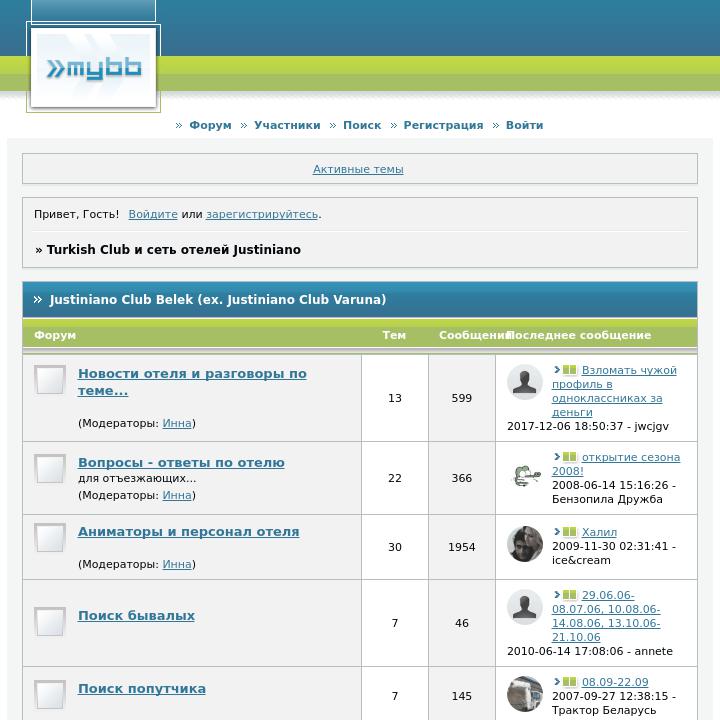Viewport: 720px width, 720px height.
Task: Click description text для отъезжающих...
Action: tap(137, 478)
